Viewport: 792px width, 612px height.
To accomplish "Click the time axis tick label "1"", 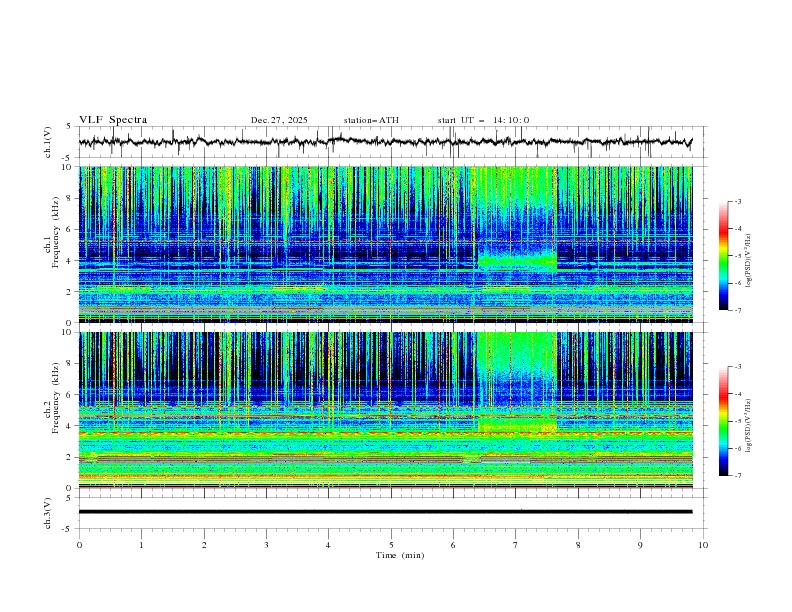I will click(141, 545).
